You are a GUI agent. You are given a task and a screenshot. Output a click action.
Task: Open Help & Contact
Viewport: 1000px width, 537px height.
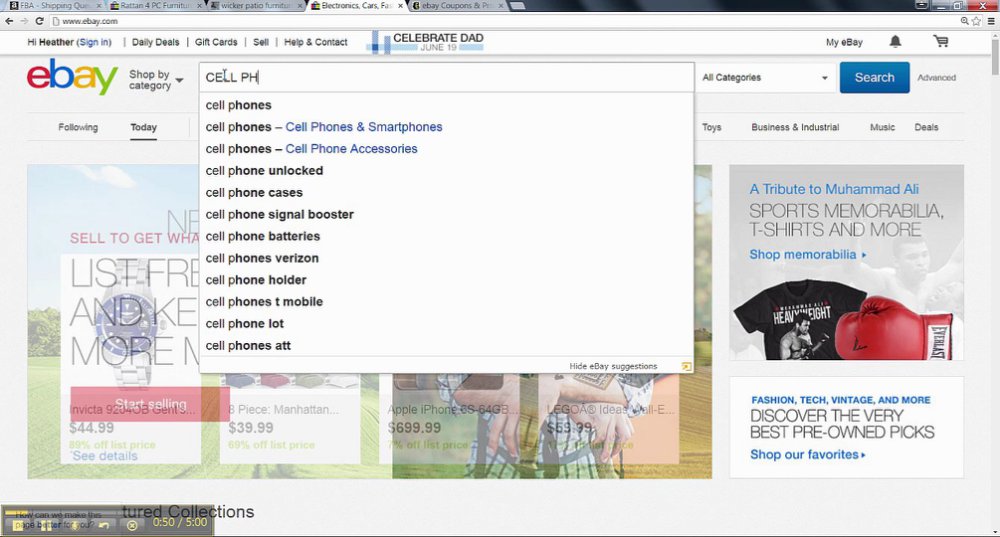point(316,42)
